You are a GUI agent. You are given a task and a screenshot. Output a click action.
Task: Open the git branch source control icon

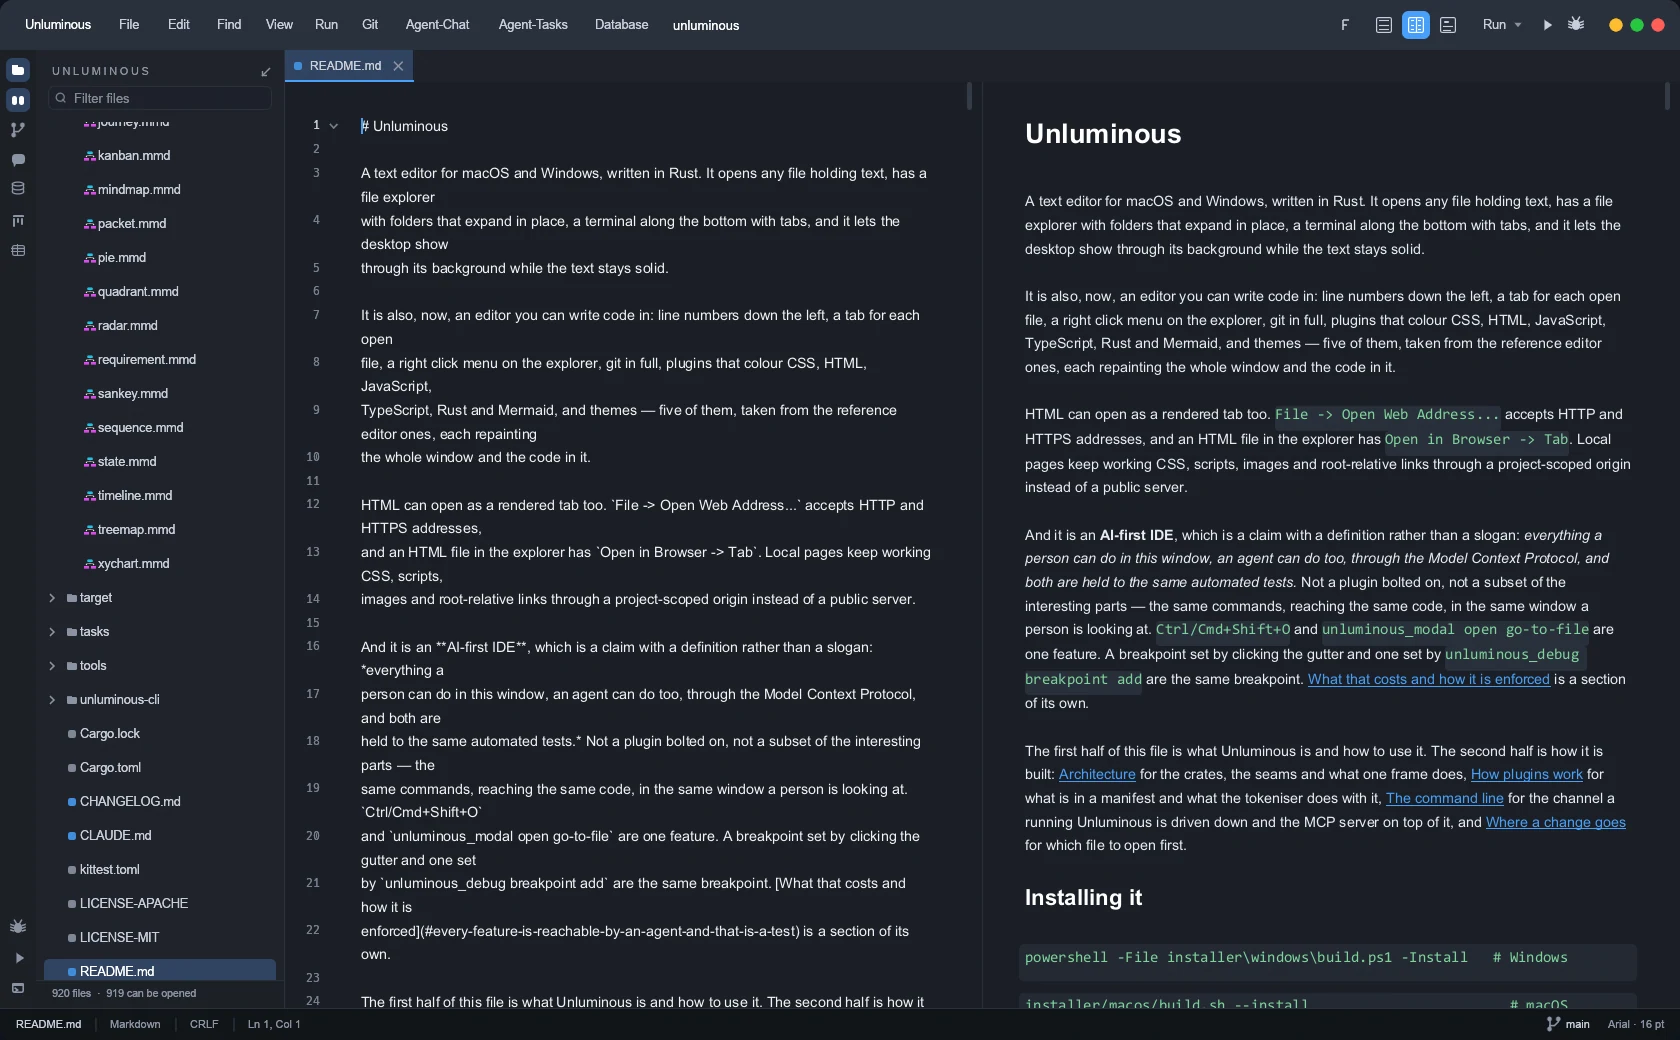(18, 130)
